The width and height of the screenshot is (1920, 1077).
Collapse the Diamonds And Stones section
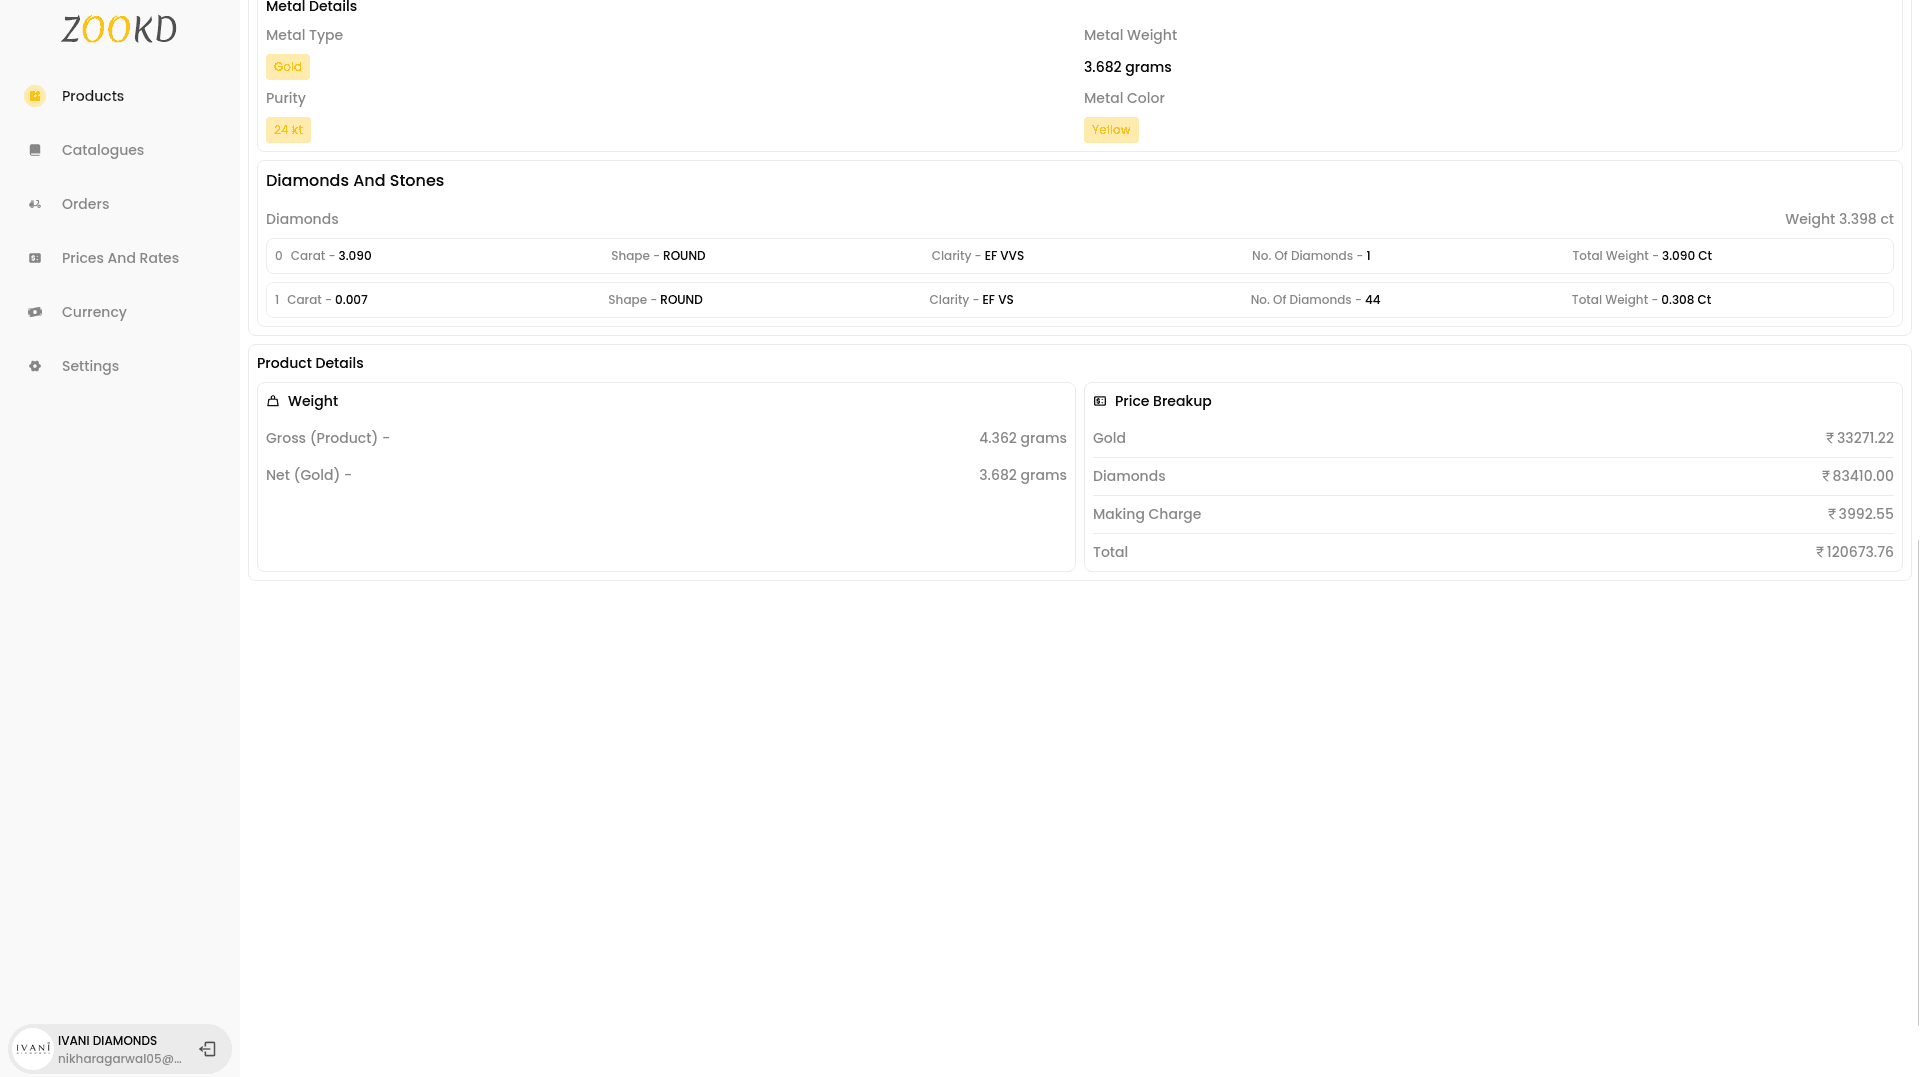point(354,180)
